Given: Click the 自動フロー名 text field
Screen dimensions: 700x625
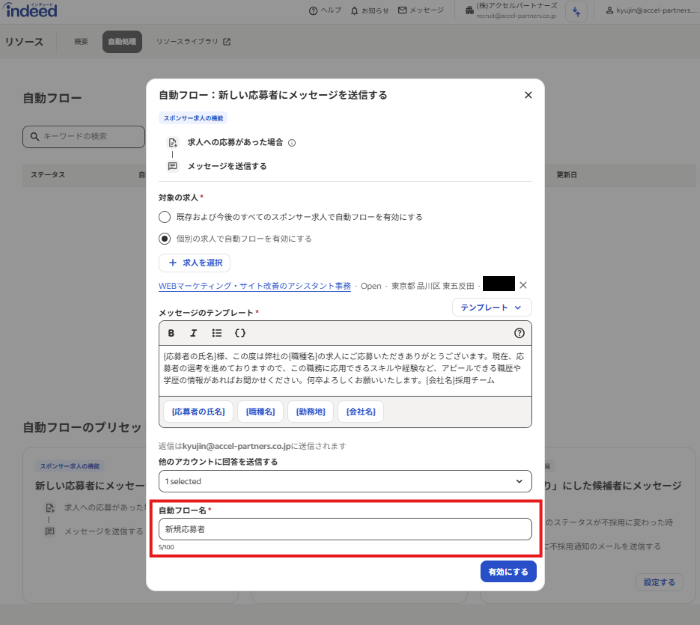Looking at the screenshot, I should pos(345,529).
